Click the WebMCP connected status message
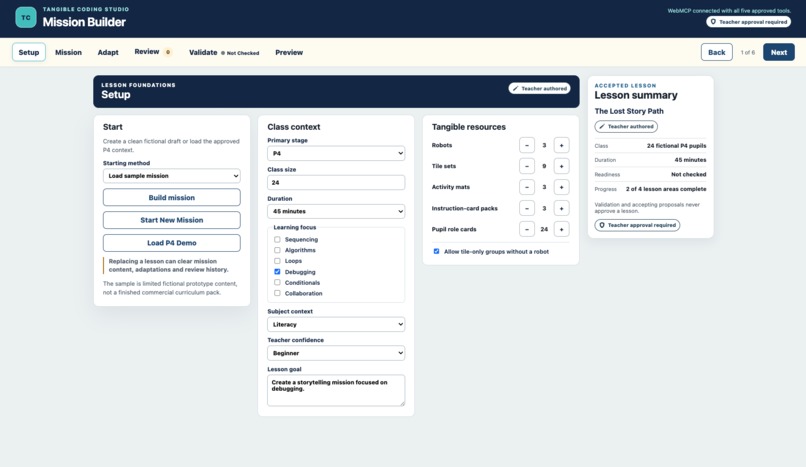Screen dimensions: 806x467 pos(729,10)
